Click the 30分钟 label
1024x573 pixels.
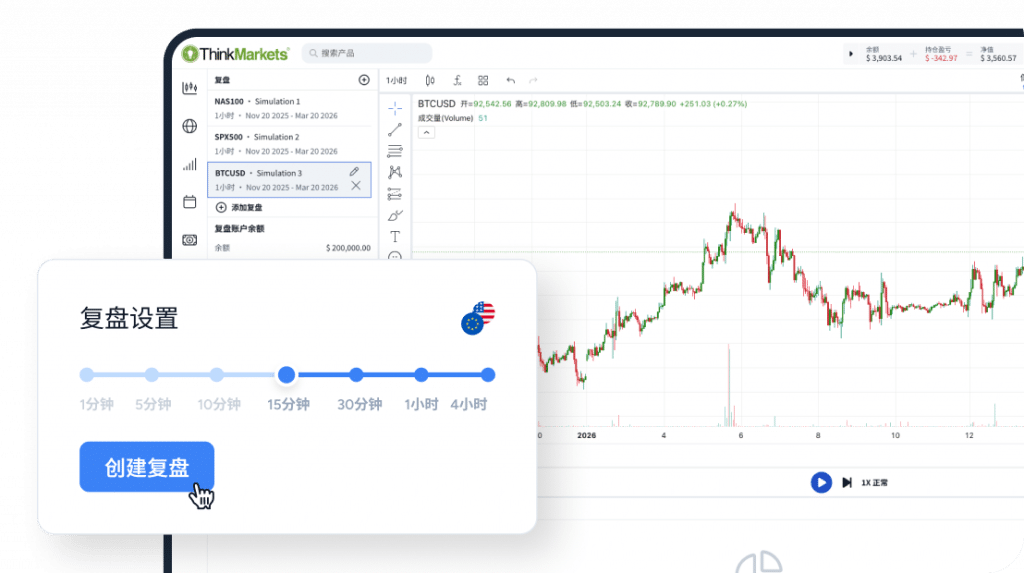(360, 404)
